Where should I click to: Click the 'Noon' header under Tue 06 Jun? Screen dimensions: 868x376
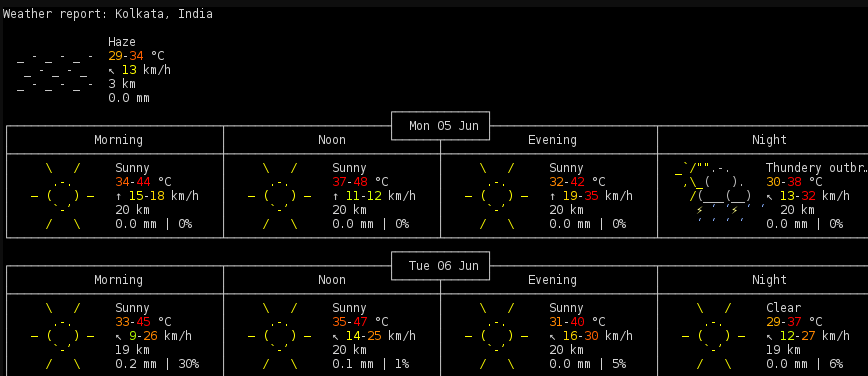tap(332, 280)
